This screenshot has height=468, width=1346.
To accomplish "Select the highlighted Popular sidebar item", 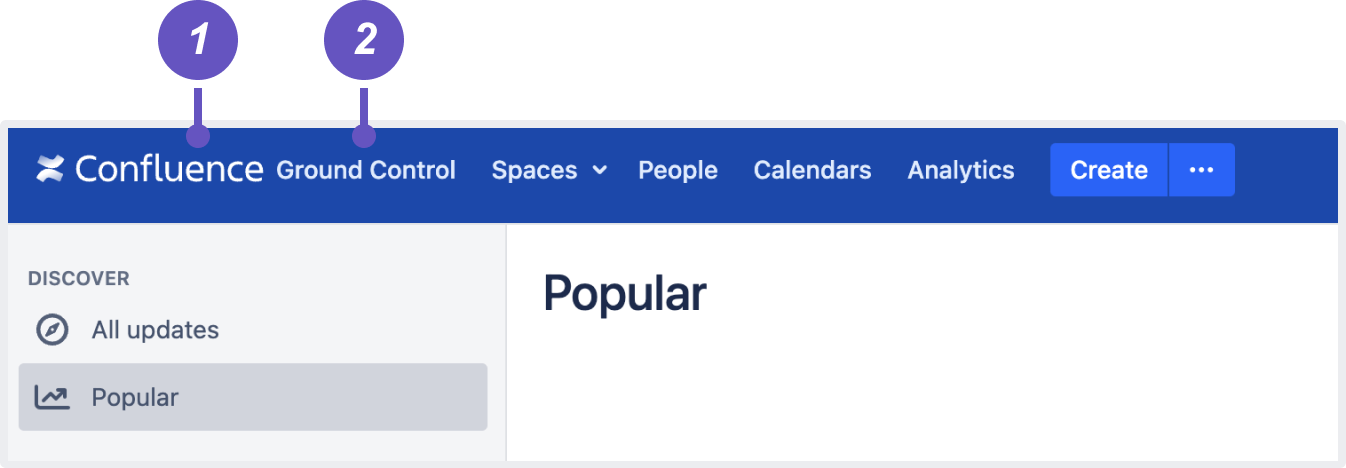I will 253,397.
